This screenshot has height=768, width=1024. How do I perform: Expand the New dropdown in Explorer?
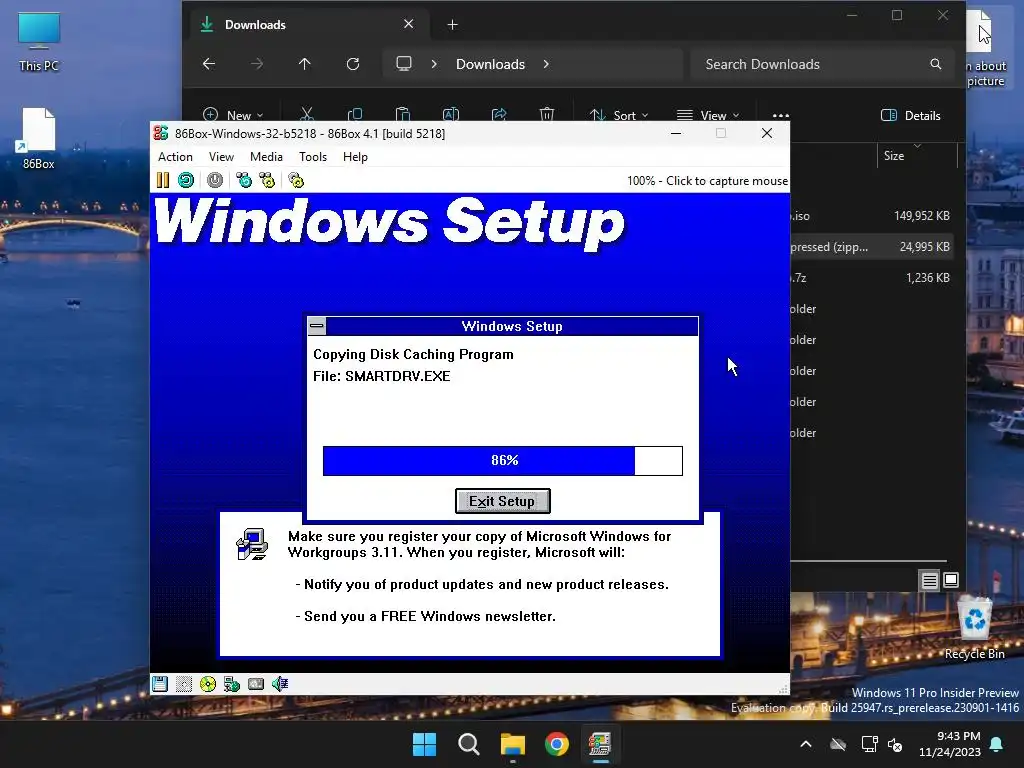tap(233, 115)
